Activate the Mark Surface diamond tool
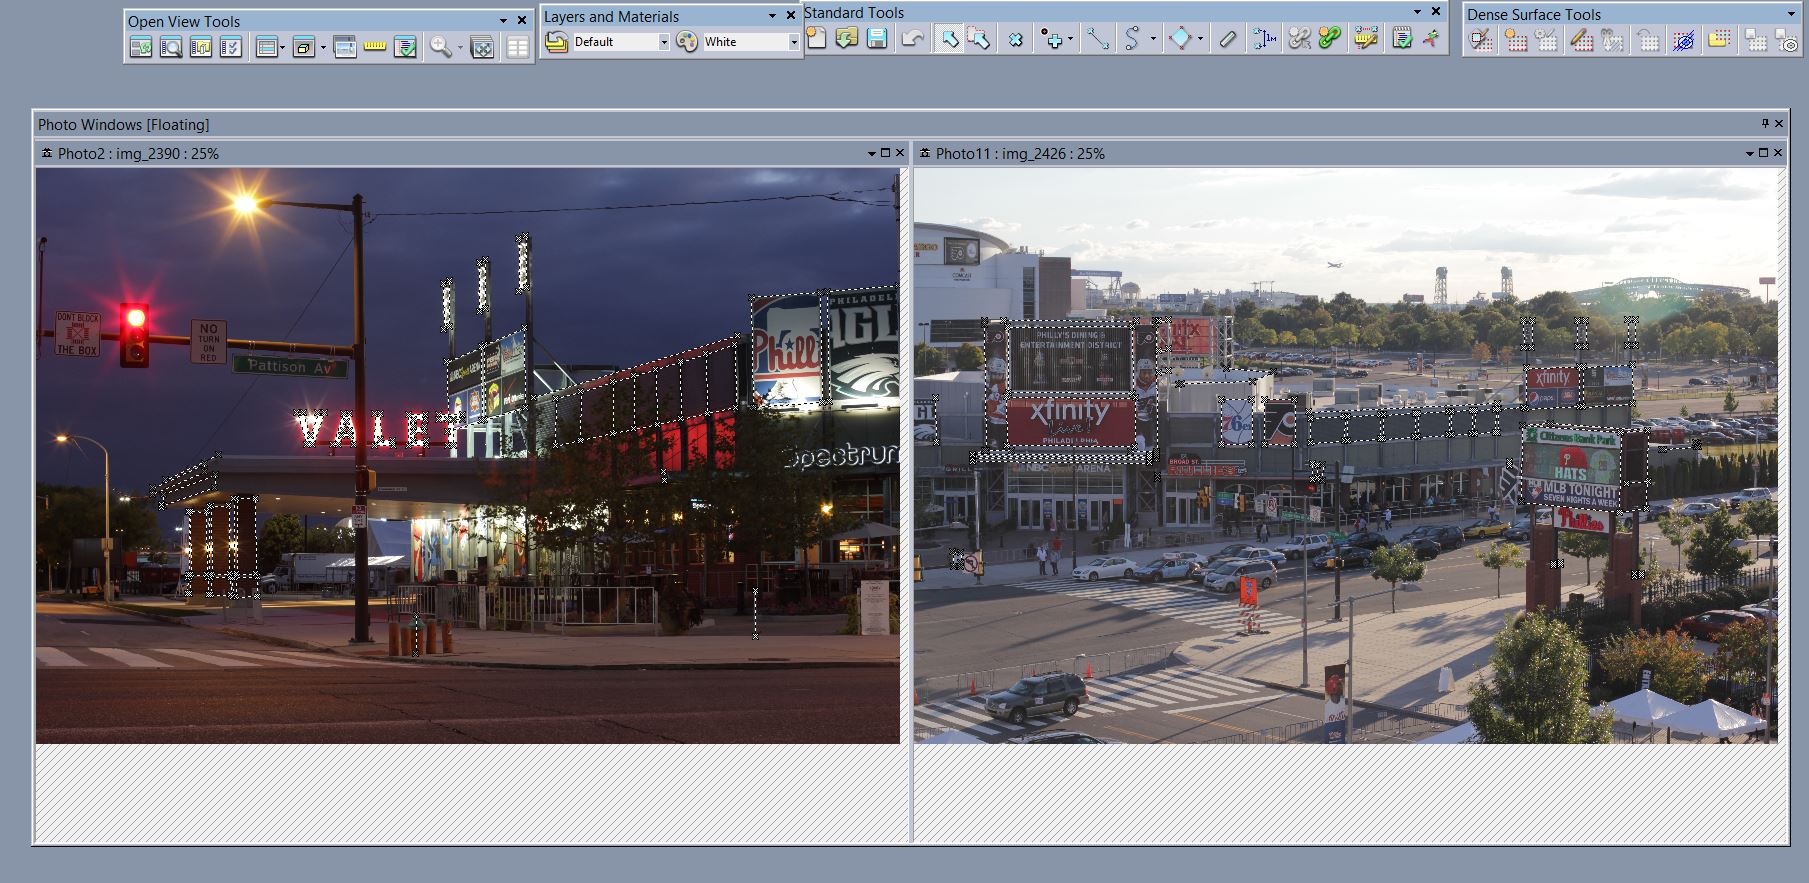 point(1181,39)
